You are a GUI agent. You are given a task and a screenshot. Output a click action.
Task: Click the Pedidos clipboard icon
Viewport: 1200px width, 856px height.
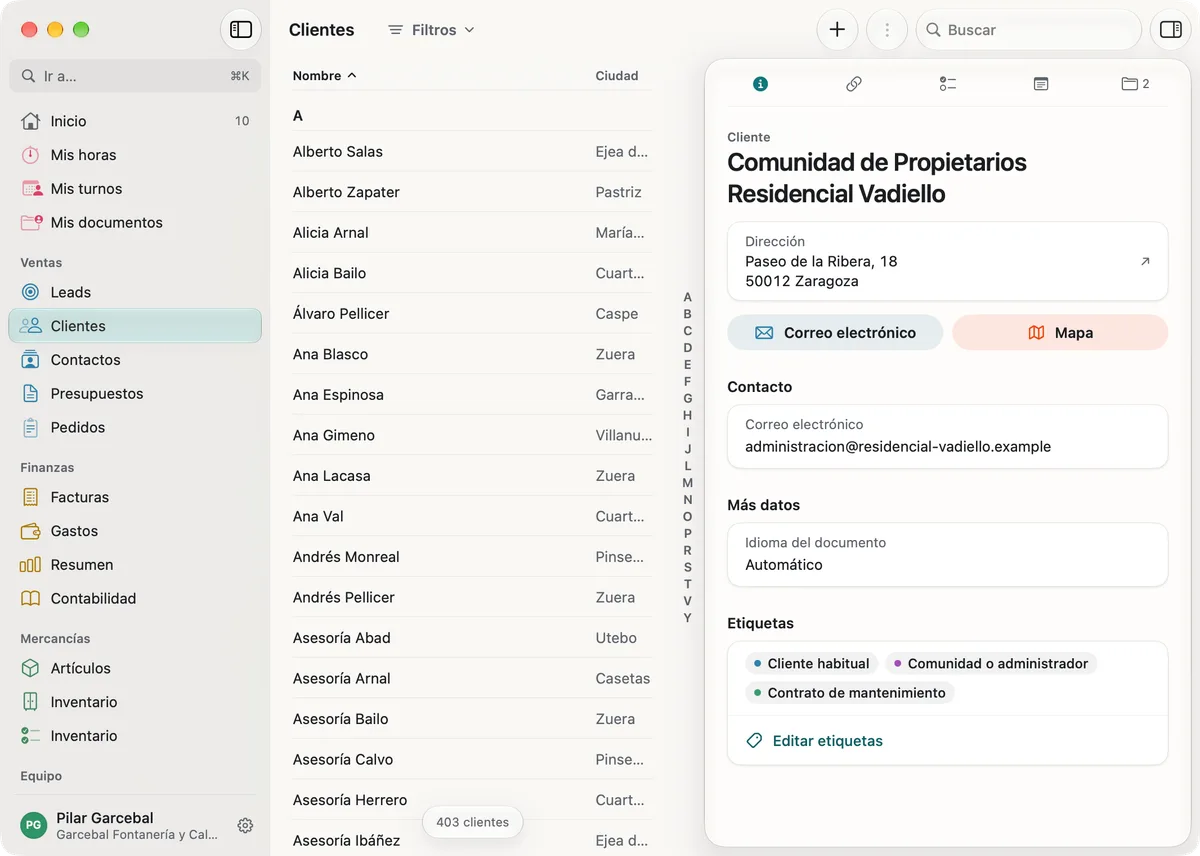pos(31,427)
